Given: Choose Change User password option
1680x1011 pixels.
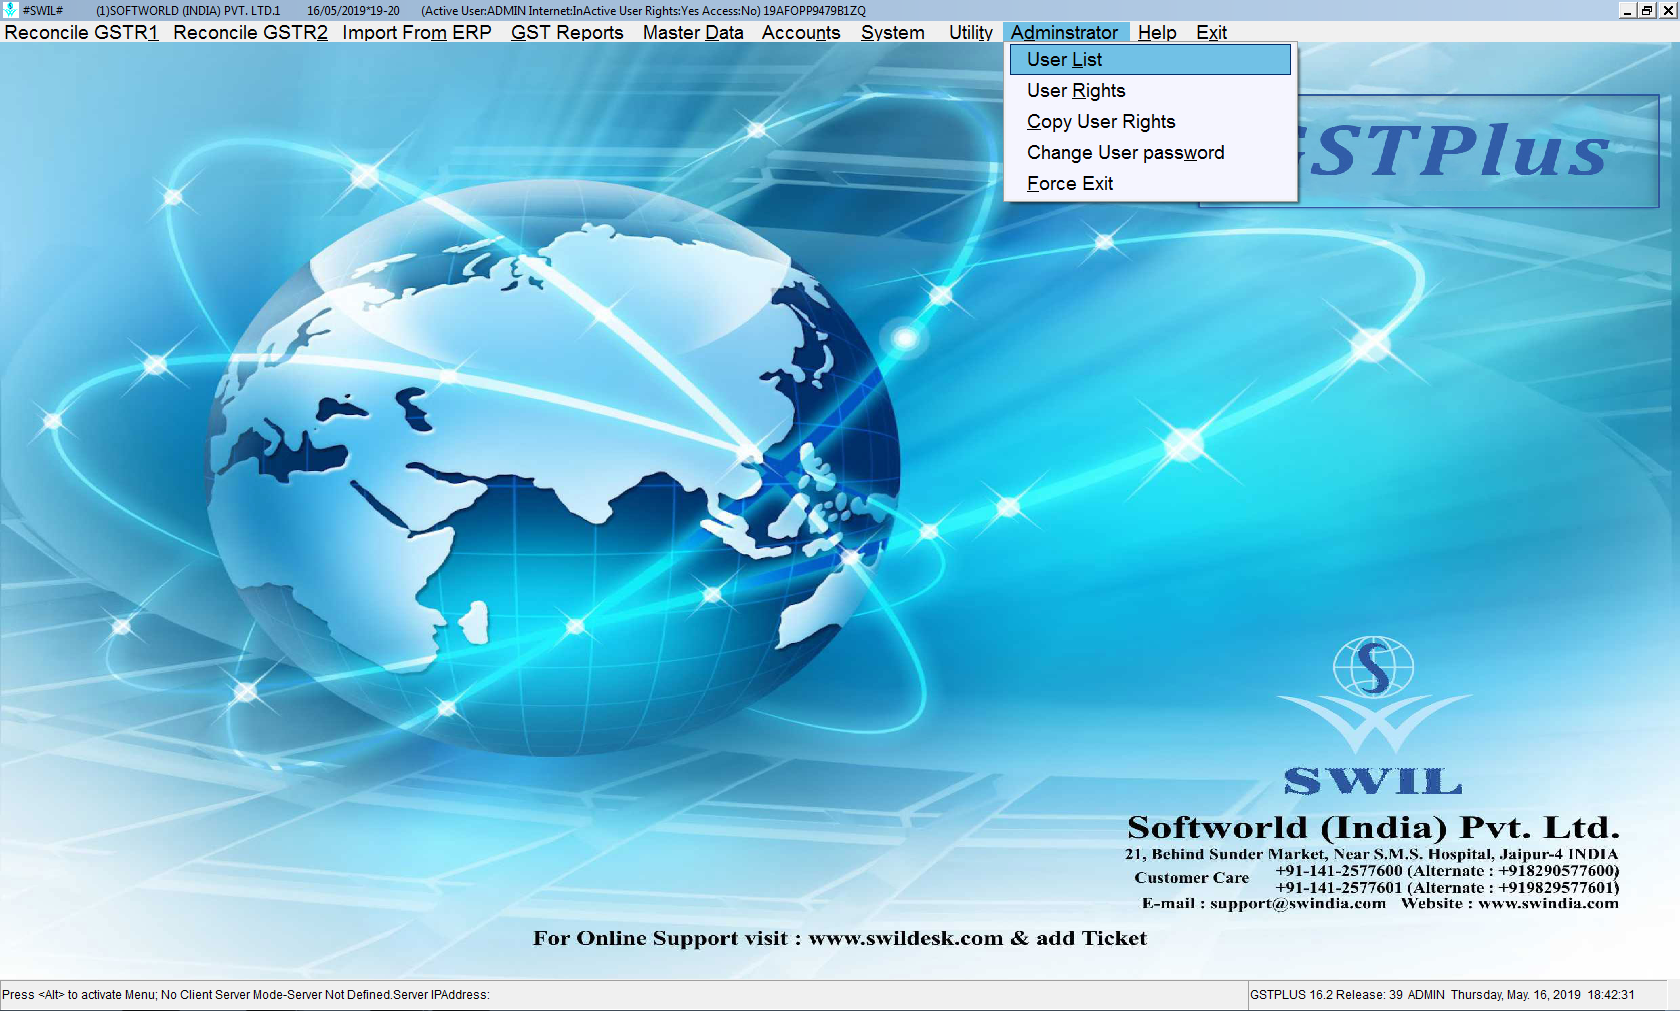Looking at the screenshot, I should point(1150,153).
